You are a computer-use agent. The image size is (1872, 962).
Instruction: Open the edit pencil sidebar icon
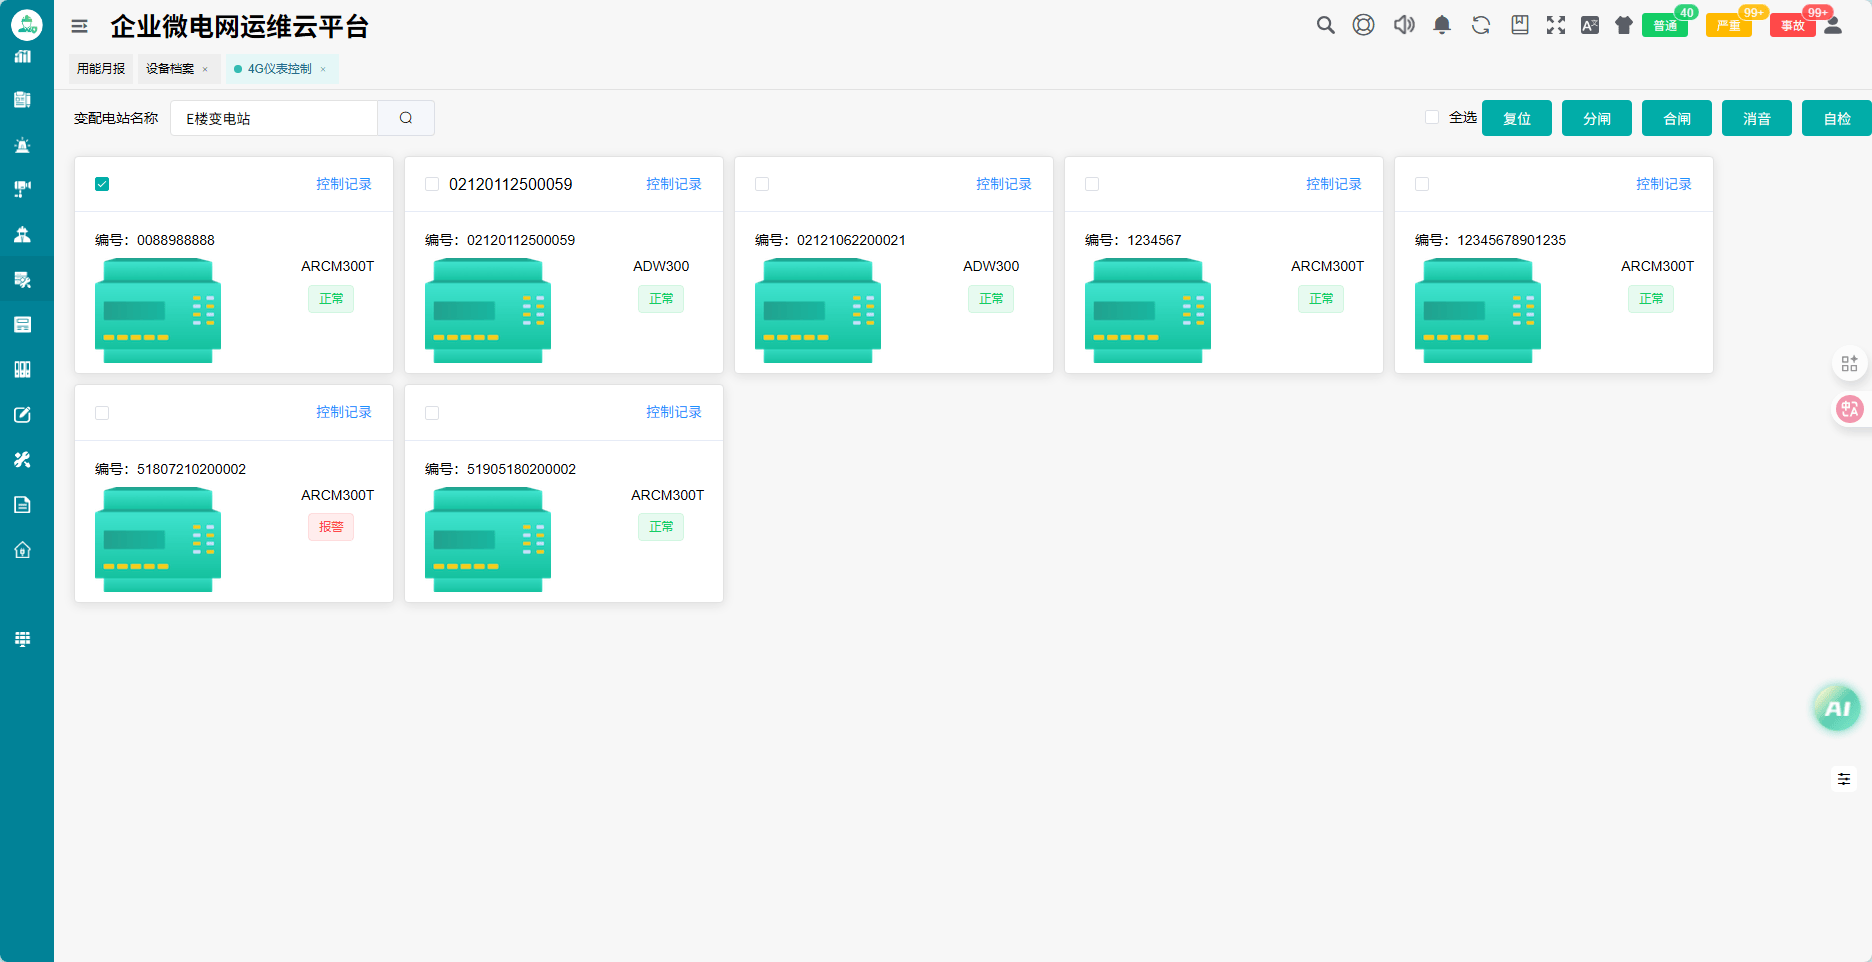(x=22, y=415)
